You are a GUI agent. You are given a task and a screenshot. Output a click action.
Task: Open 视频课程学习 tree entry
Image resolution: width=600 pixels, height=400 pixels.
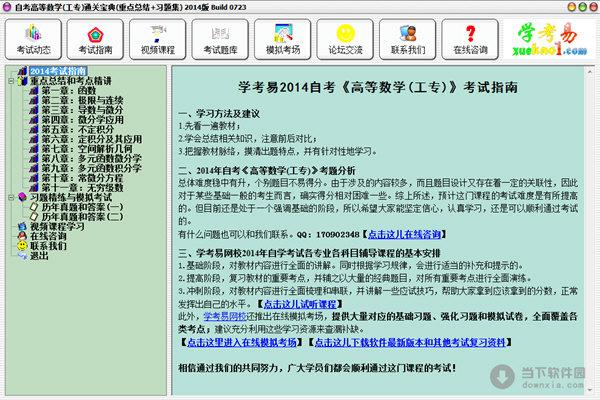tap(57, 227)
